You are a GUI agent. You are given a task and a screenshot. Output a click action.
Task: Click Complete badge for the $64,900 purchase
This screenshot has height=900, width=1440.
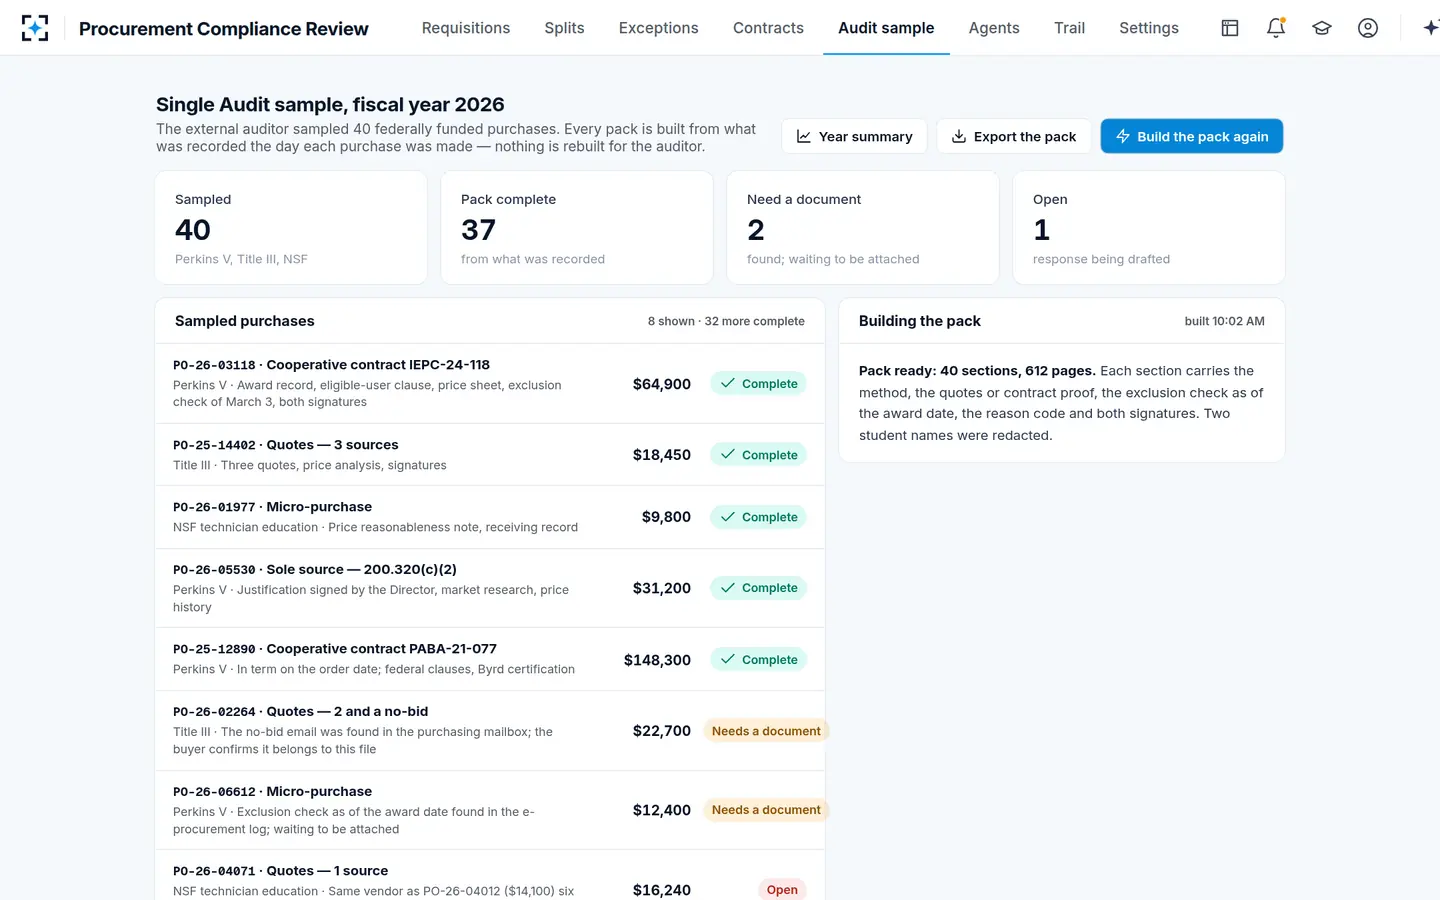(x=758, y=384)
